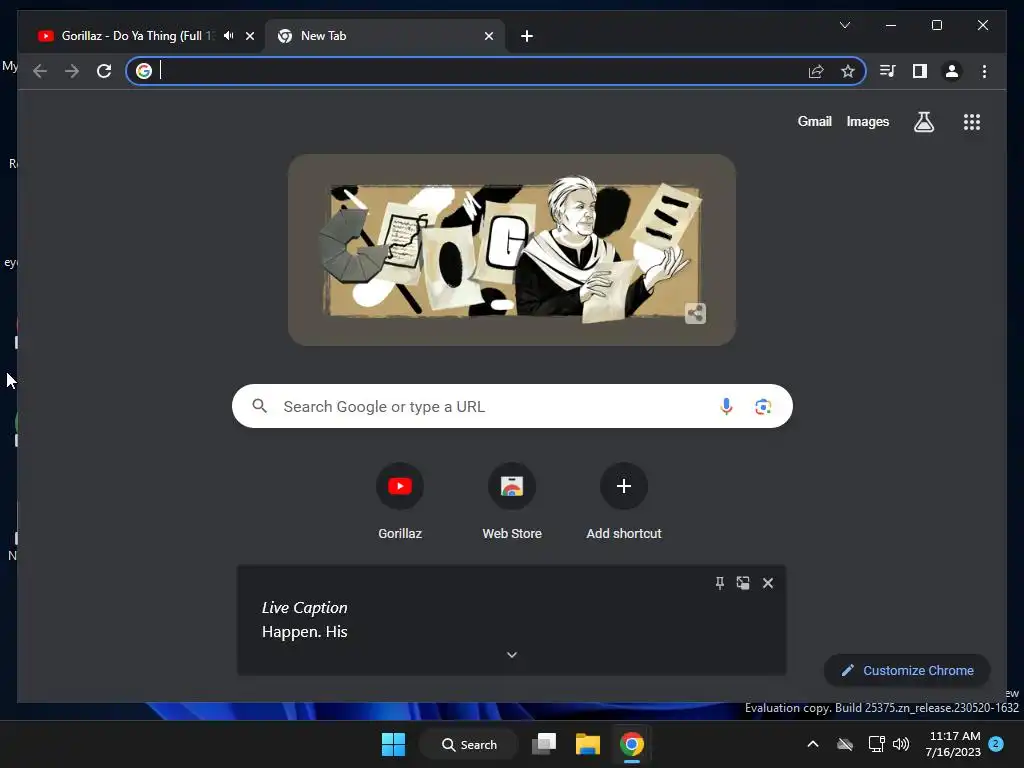Viewport: 1024px width, 768px height.
Task: Click the Google icon in address bar
Action: pos(144,71)
